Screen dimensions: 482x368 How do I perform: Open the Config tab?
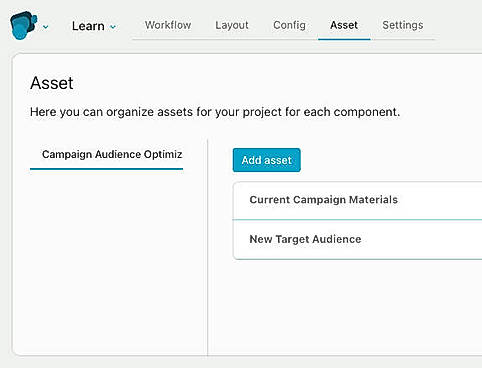point(289,25)
